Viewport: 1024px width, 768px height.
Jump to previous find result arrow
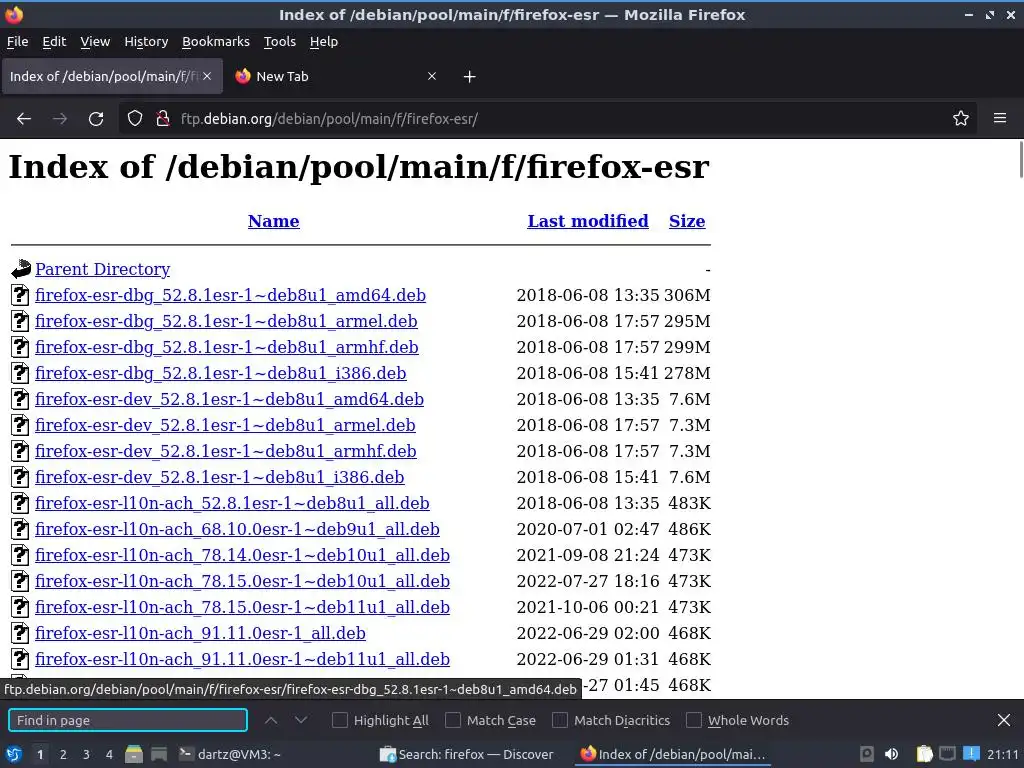pyautogui.click(x=271, y=720)
